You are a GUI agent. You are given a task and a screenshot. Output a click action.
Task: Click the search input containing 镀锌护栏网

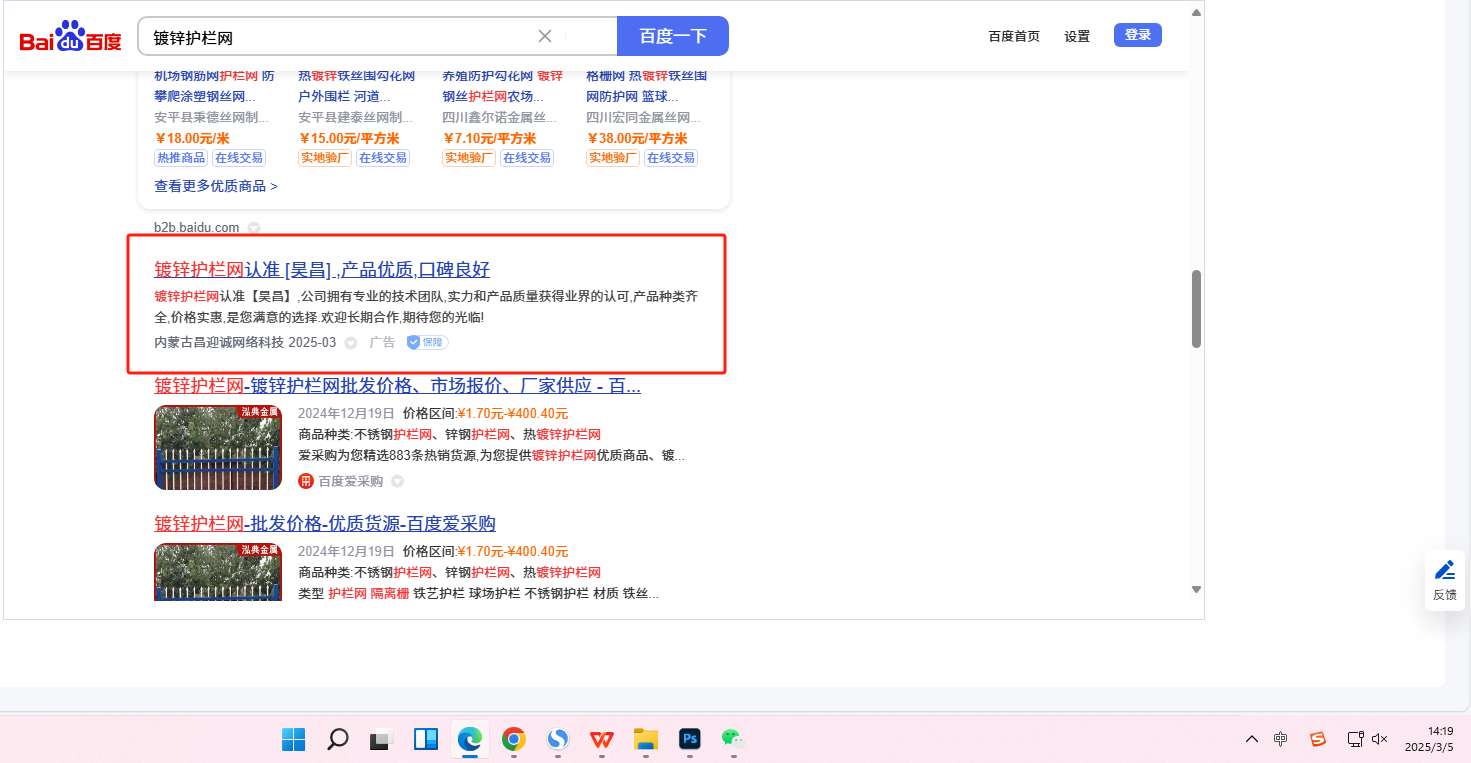pyautogui.click(x=340, y=37)
